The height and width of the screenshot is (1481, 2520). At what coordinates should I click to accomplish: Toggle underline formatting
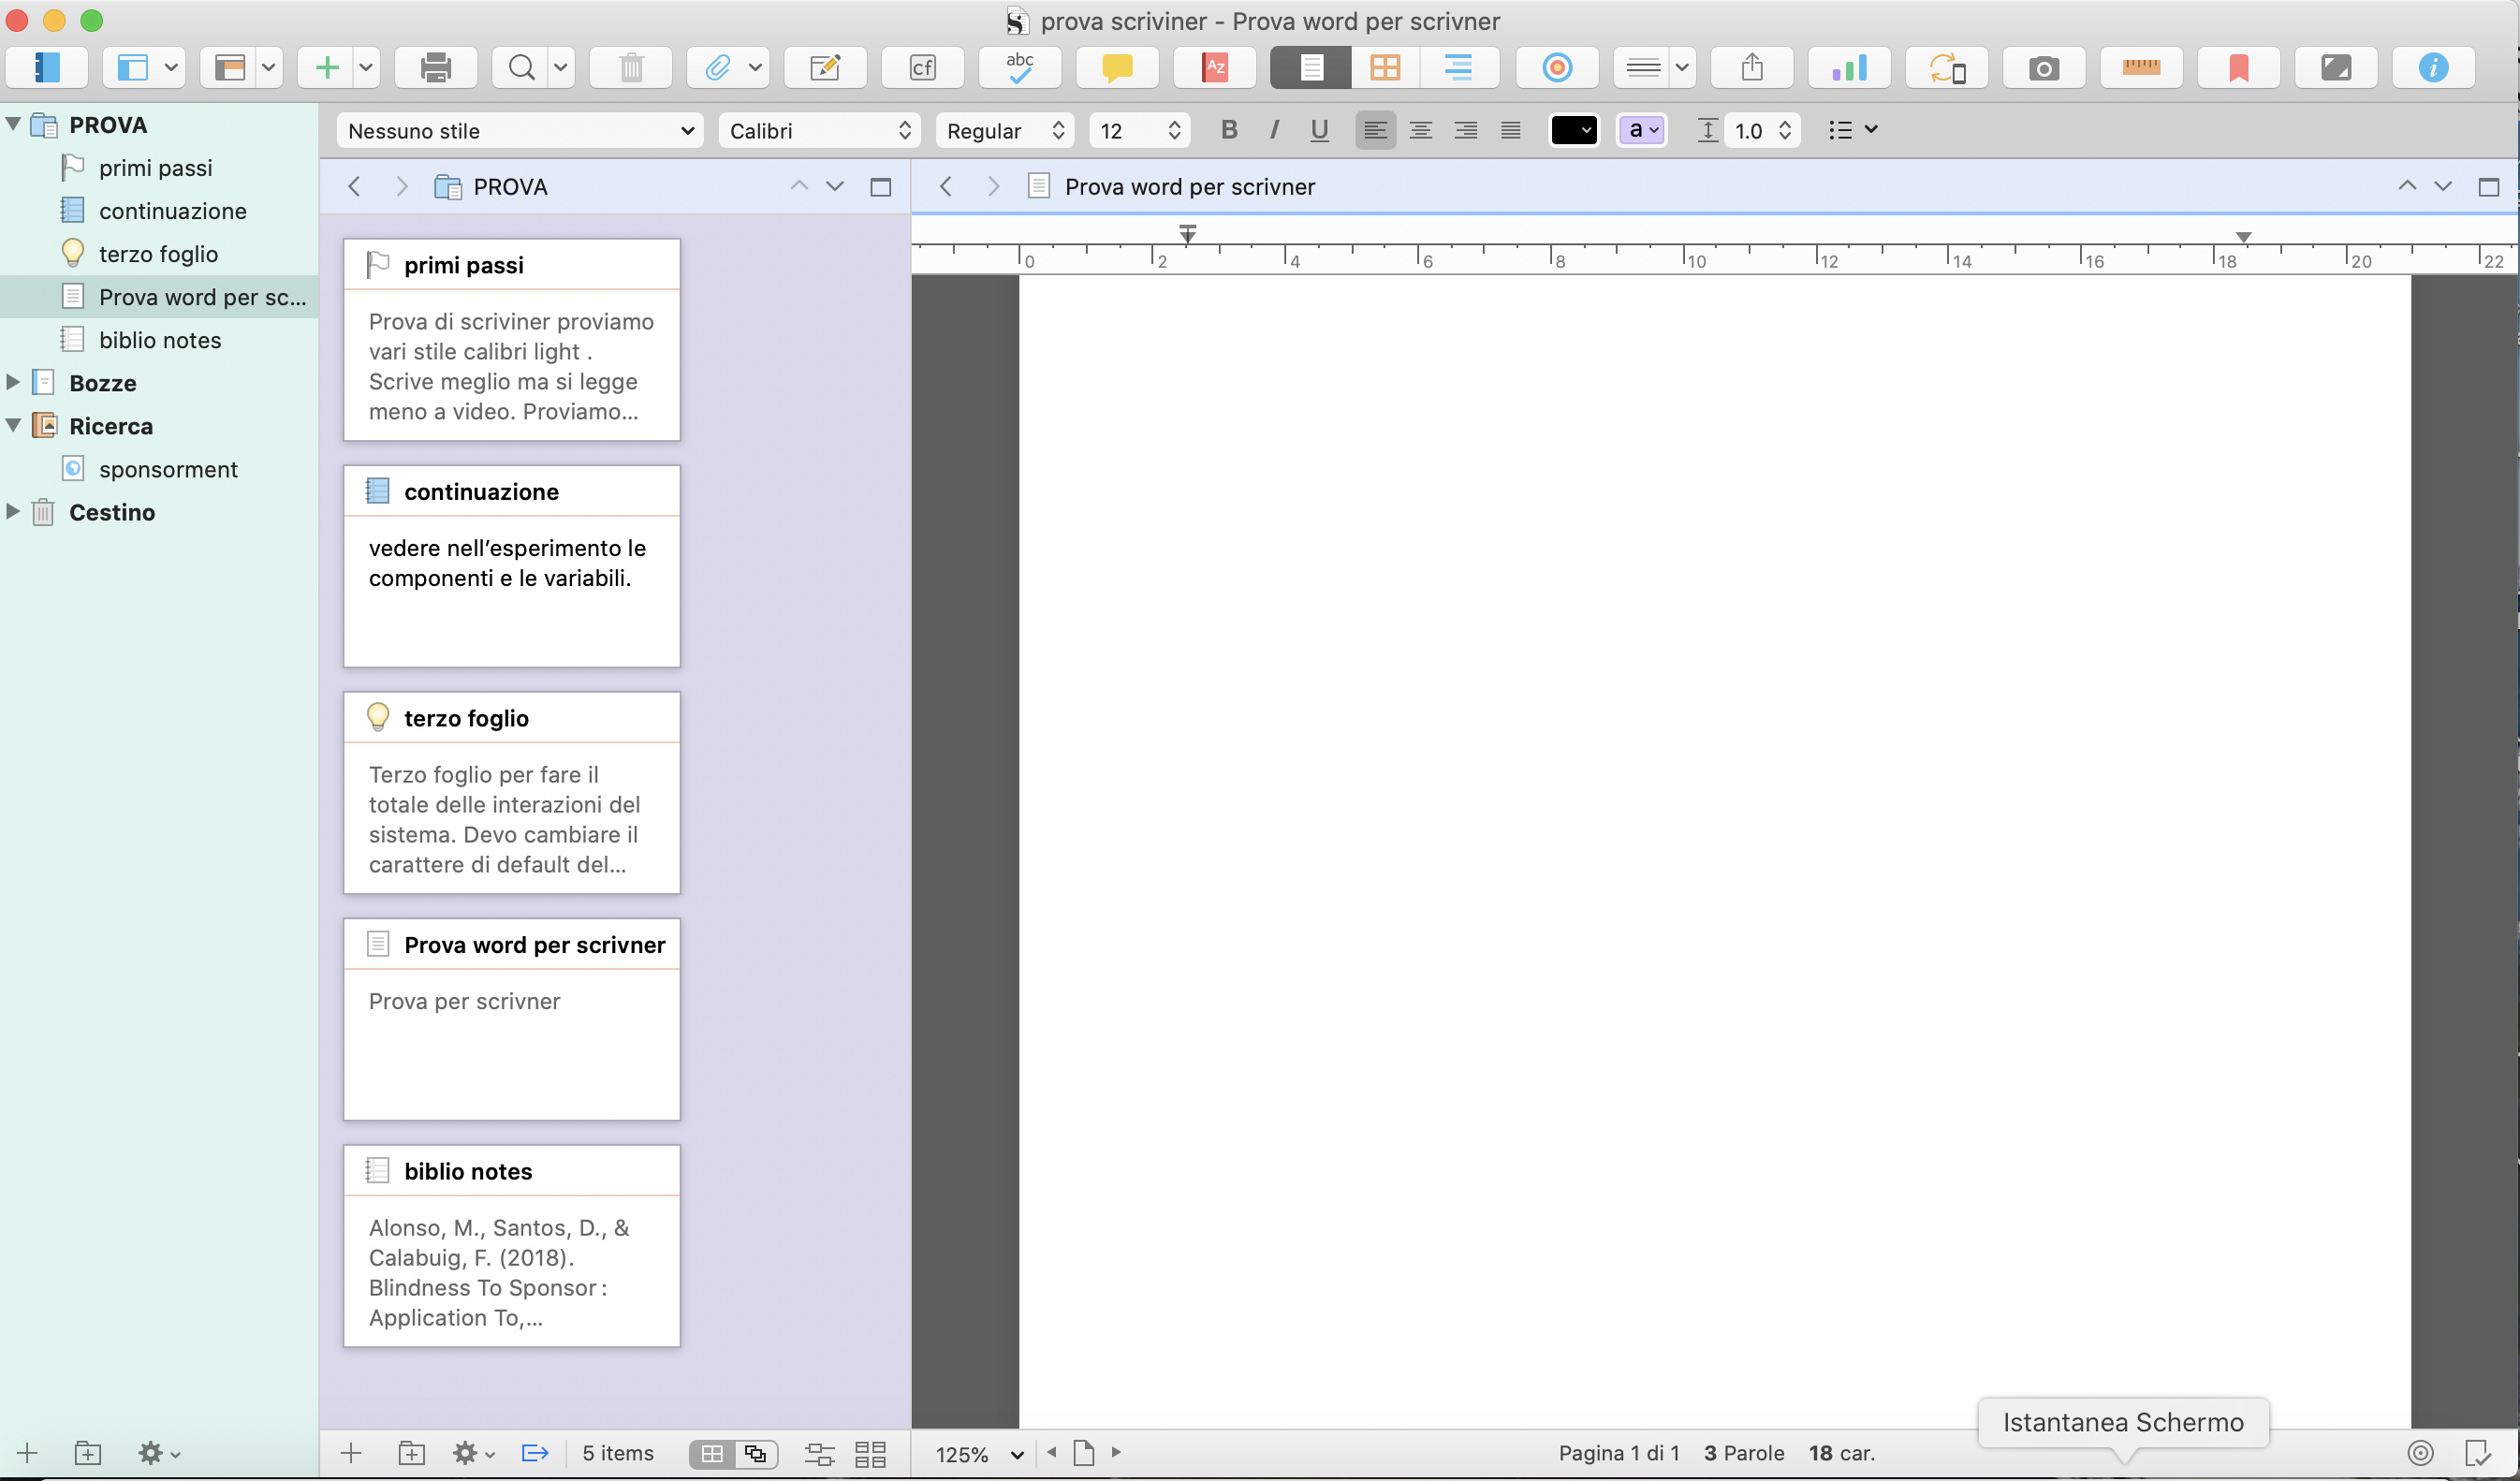click(1319, 130)
